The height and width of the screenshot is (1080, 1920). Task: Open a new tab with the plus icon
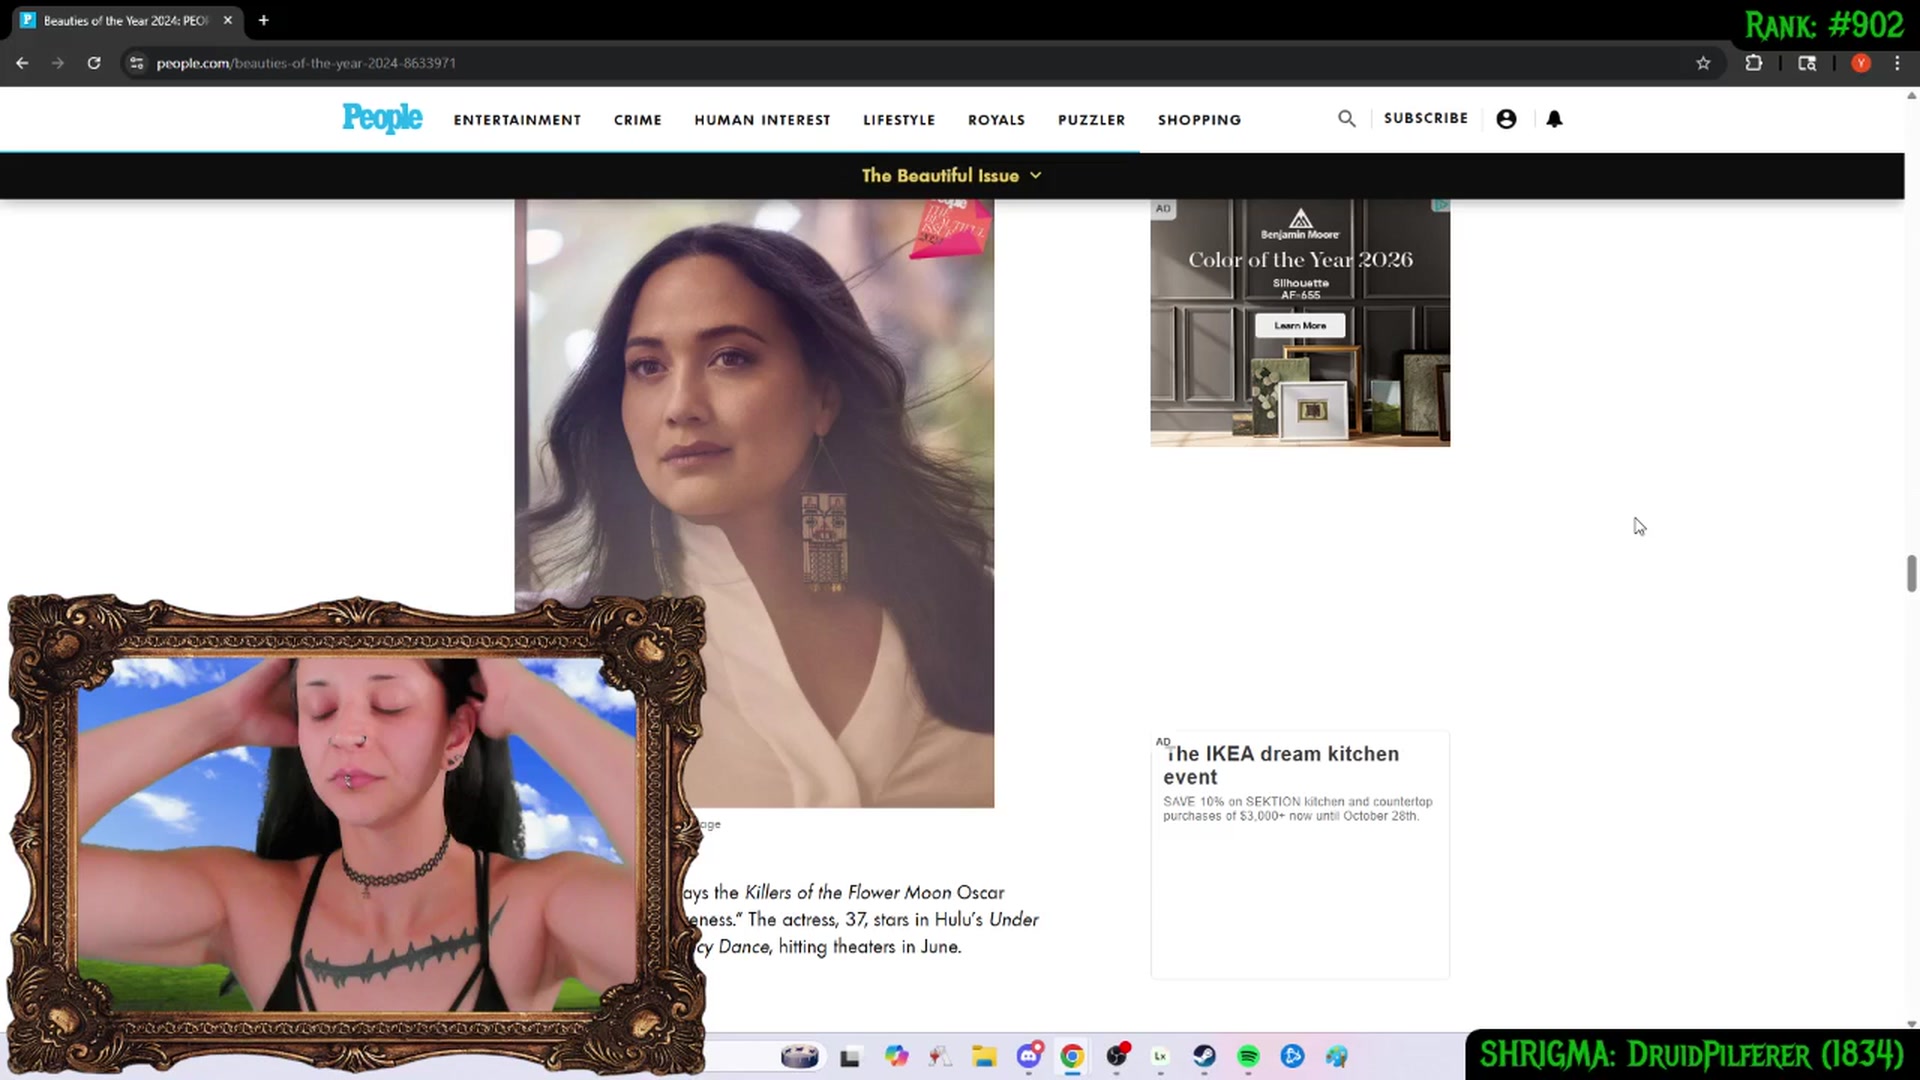264,20
